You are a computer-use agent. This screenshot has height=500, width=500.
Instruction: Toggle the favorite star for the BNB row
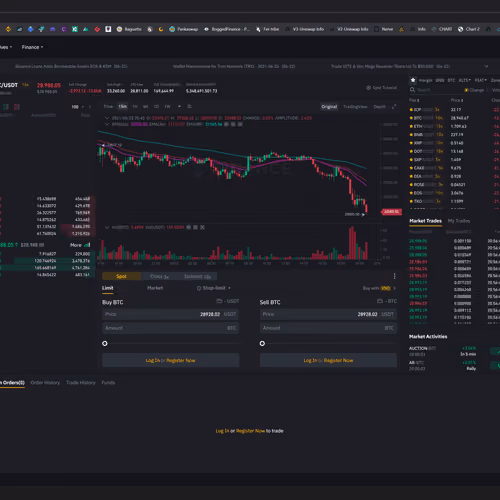pyautogui.click(x=411, y=135)
